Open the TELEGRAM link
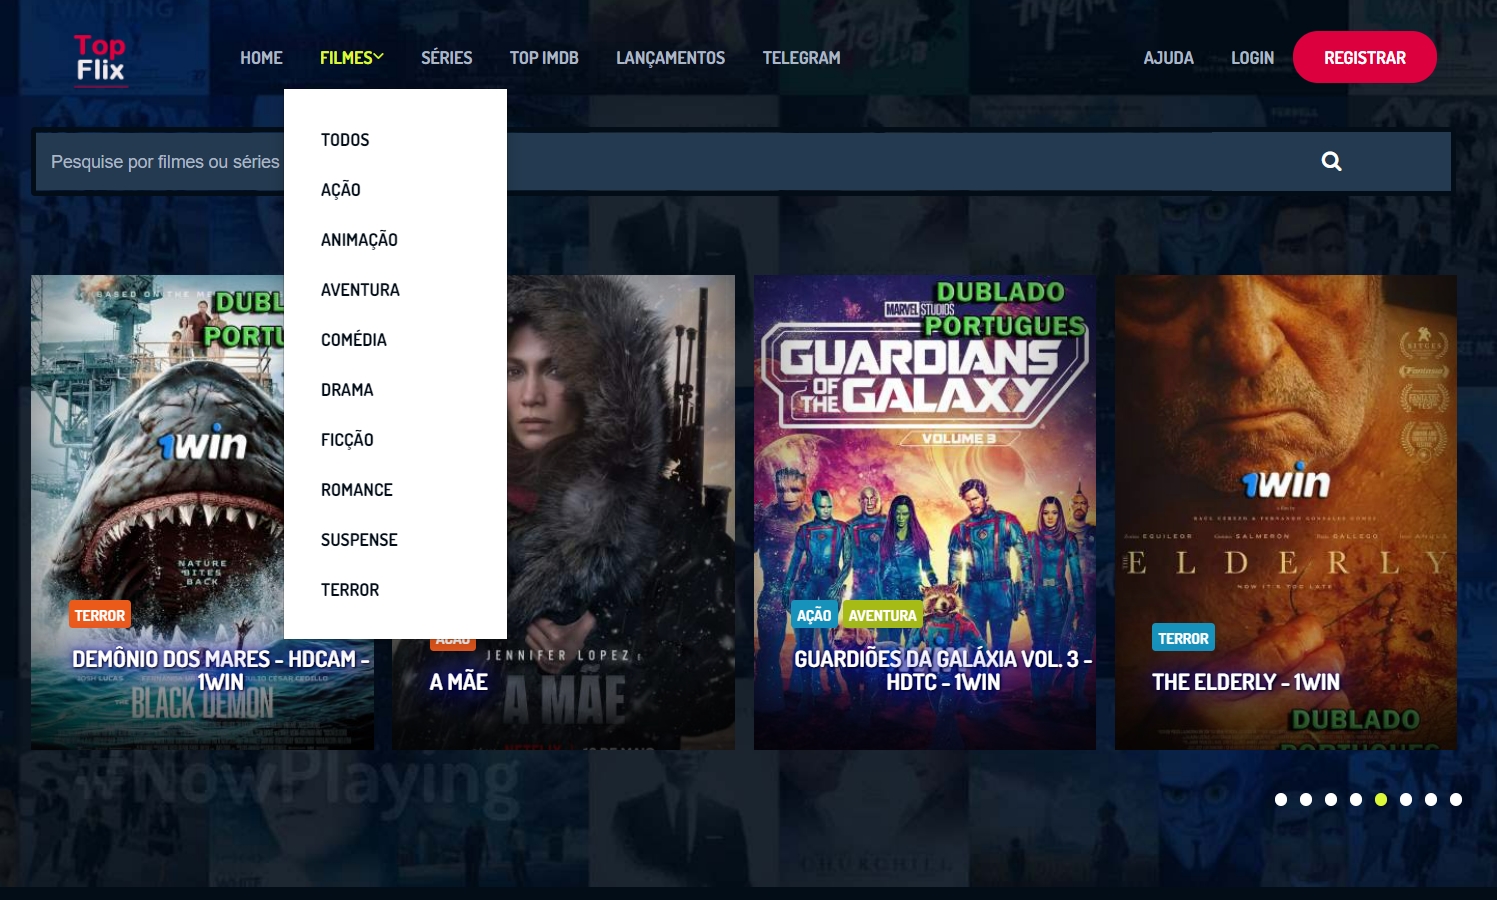 [801, 58]
